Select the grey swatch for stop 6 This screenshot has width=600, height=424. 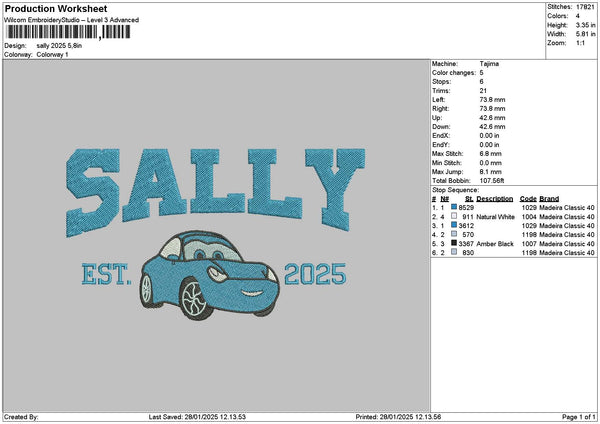pos(455,252)
